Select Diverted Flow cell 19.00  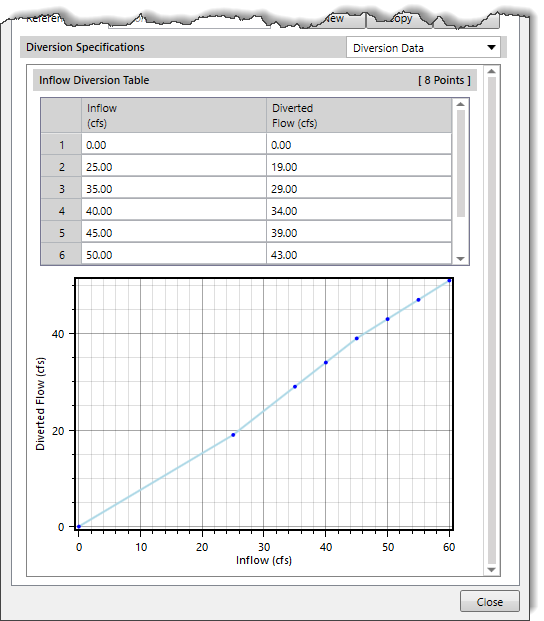pyautogui.click(x=359, y=167)
